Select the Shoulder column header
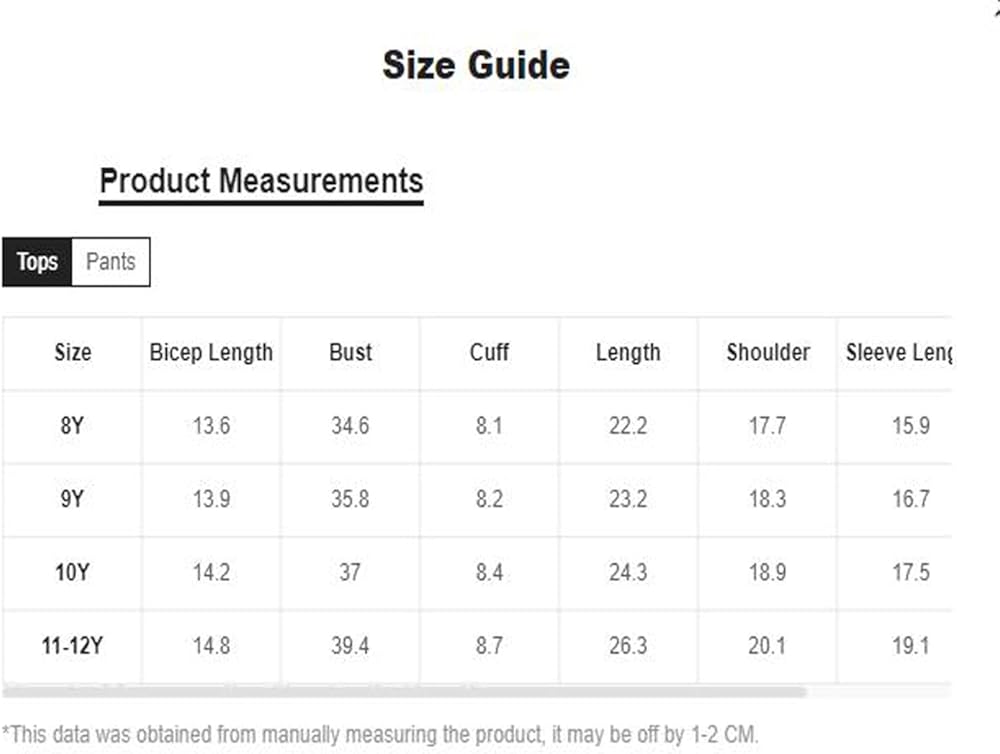The height and width of the screenshot is (754, 1000). pyautogui.click(x=768, y=352)
